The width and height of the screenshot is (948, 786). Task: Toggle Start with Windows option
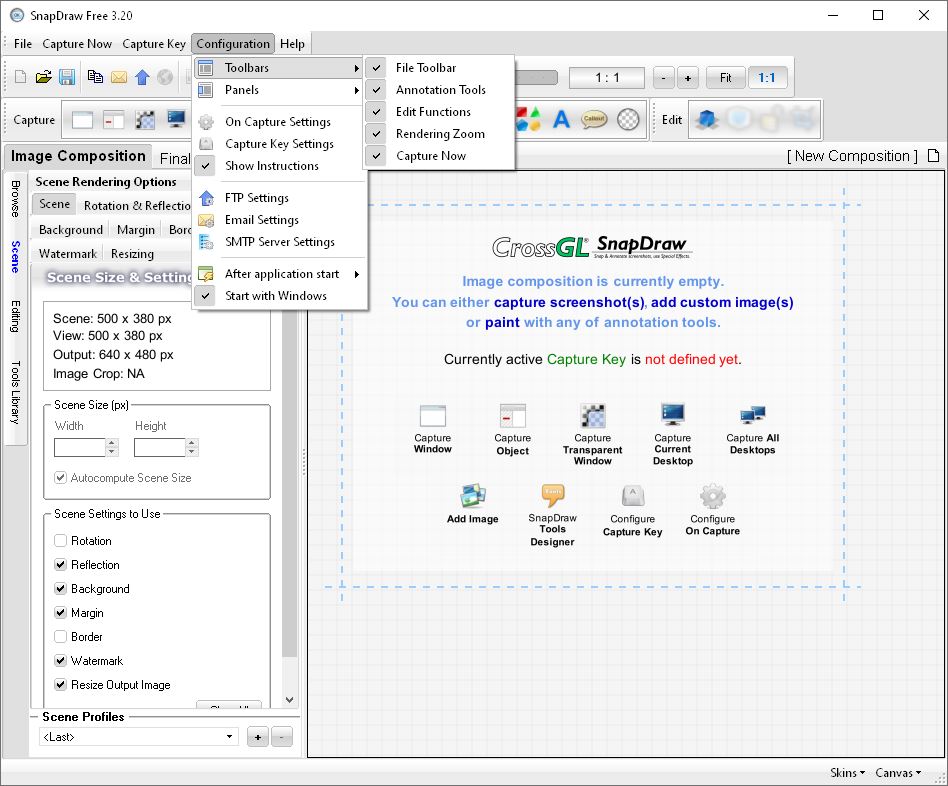coord(275,296)
